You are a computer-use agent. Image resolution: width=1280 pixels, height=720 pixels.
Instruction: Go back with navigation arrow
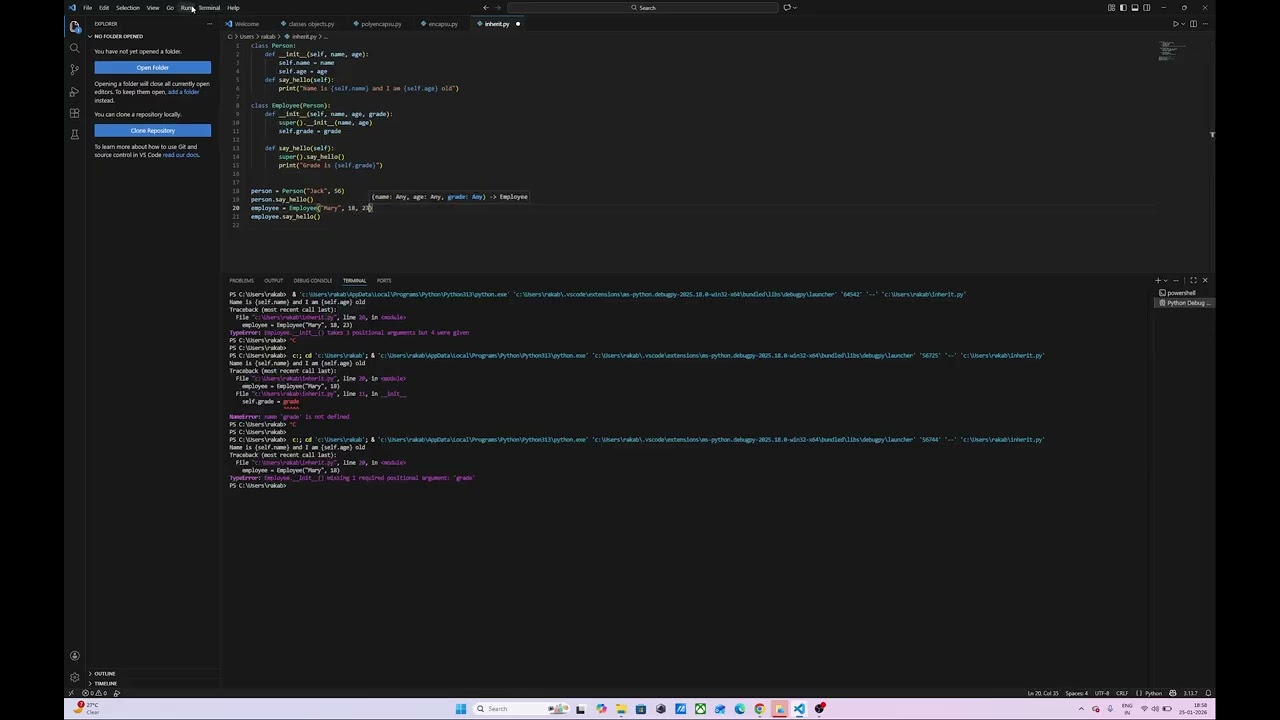click(x=486, y=7)
